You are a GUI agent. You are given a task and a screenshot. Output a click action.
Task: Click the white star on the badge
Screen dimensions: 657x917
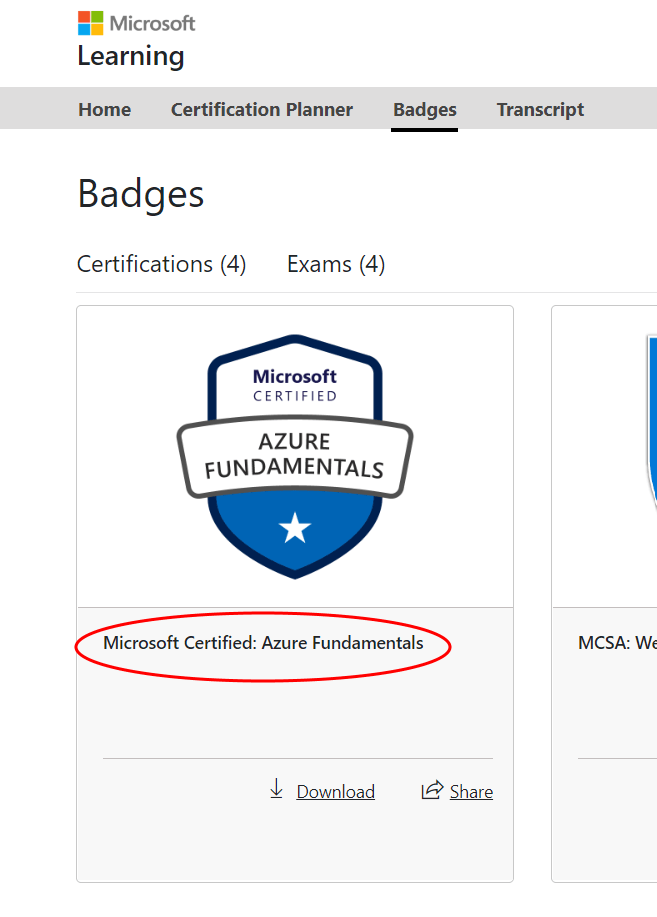click(295, 528)
